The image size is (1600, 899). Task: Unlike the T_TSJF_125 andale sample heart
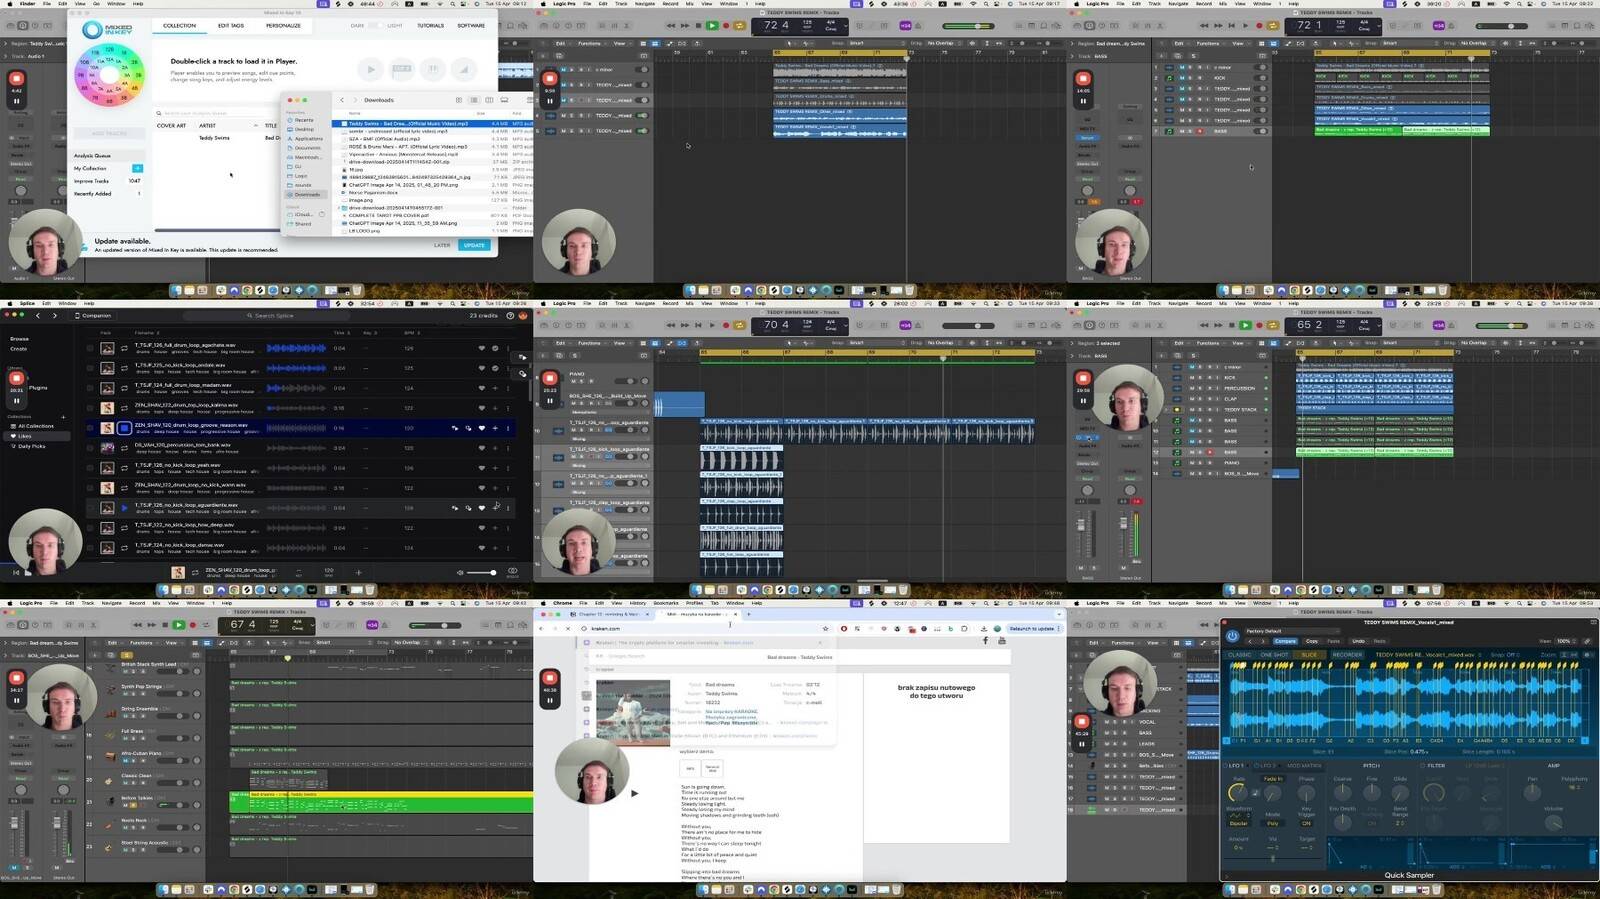(x=481, y=368)
